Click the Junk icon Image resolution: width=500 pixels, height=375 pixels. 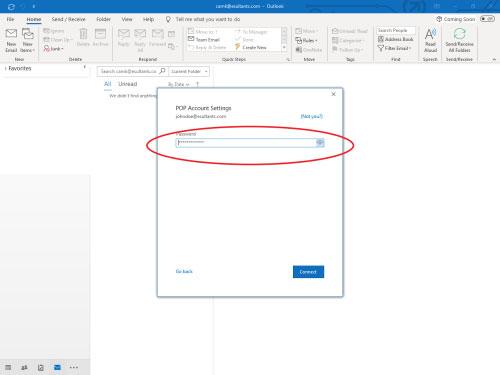tap(47, 49)
